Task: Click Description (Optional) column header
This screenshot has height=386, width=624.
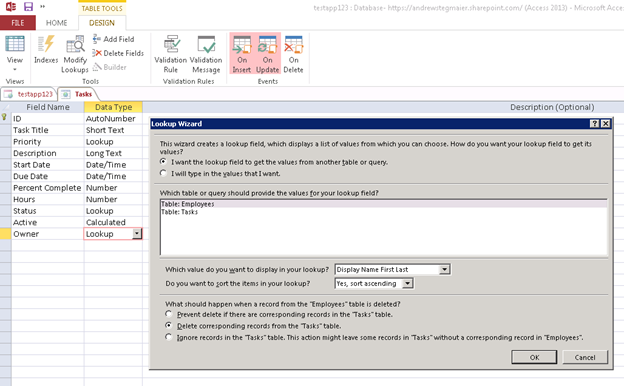Action: tap(552, 107)
